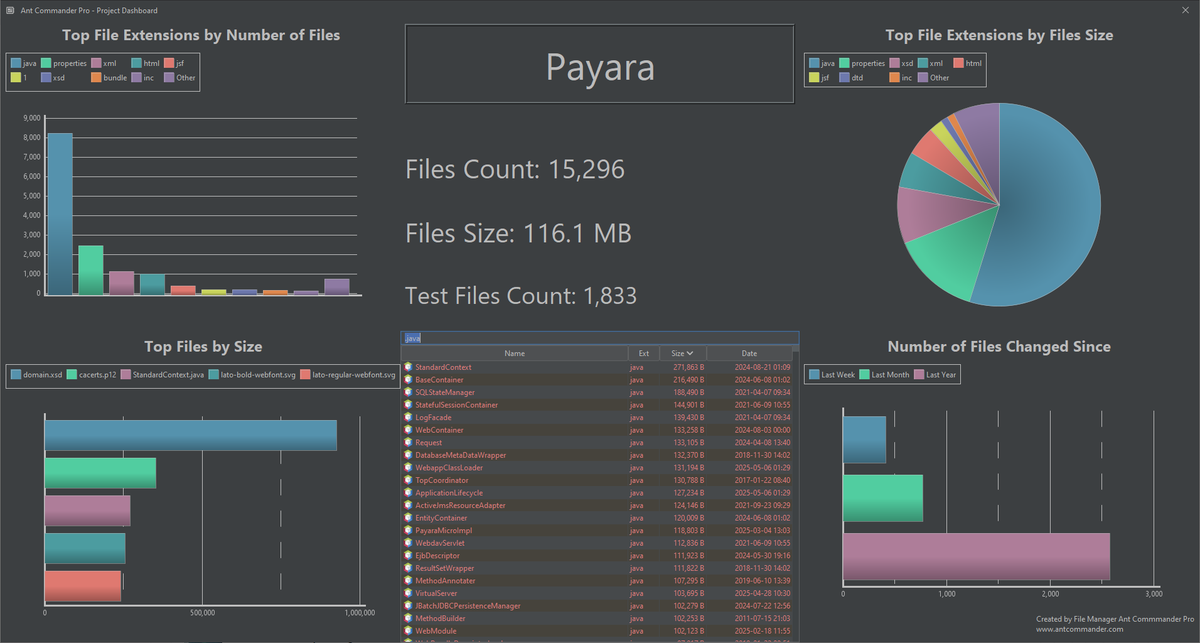Screen dimensions: 1200x643
Task: Click xml swatch in Number of Files legend
Action: point(97,63)
